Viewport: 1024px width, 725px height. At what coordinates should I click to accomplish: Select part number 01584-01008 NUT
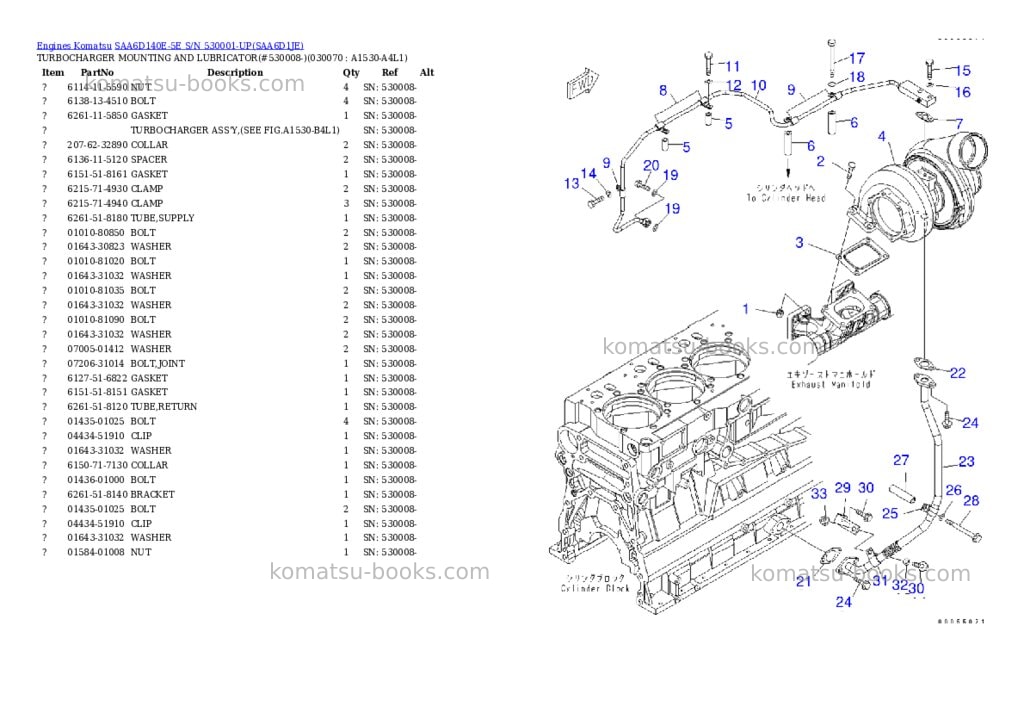pos(109,553)
